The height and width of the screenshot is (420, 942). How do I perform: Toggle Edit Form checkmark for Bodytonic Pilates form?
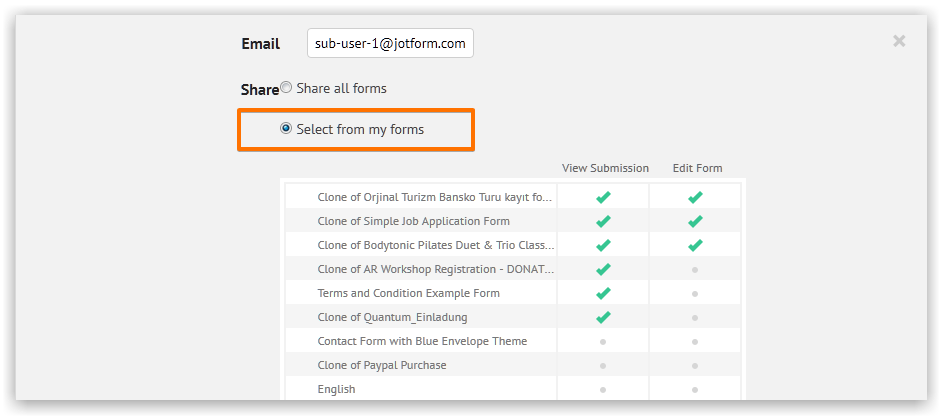[x=695, y=245]
